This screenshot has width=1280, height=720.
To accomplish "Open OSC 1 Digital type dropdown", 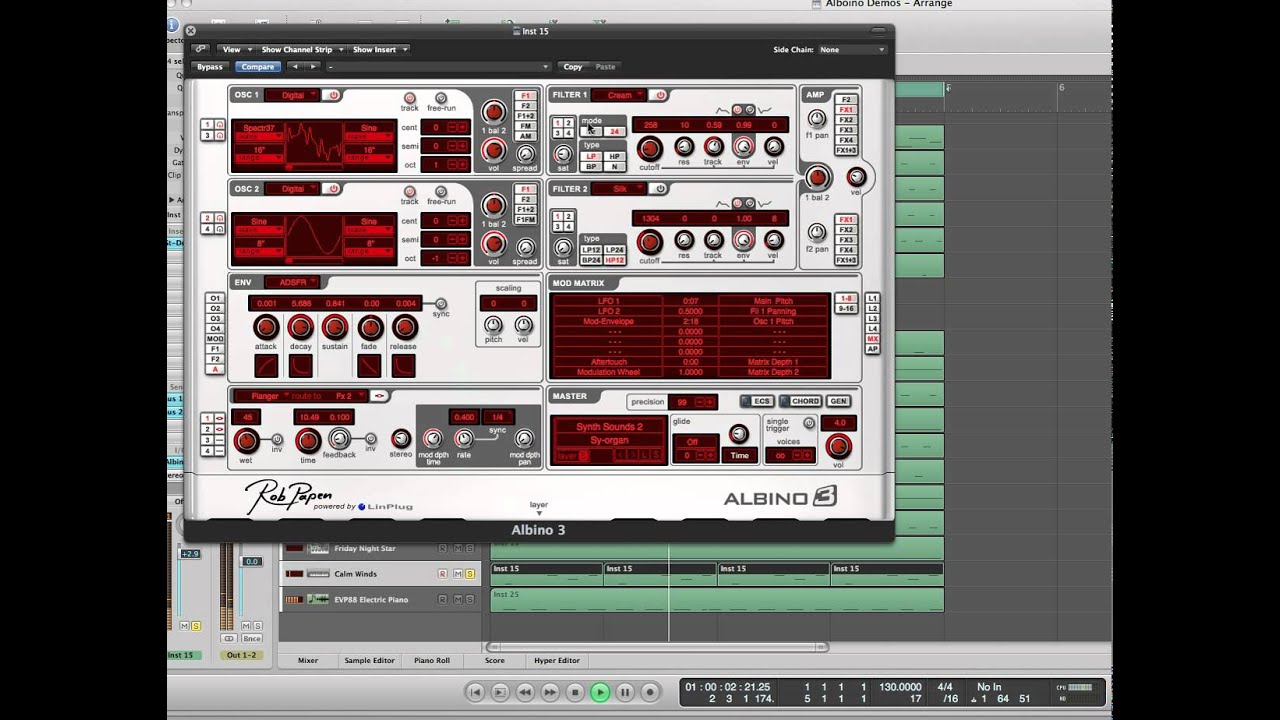I will (293, 95).
